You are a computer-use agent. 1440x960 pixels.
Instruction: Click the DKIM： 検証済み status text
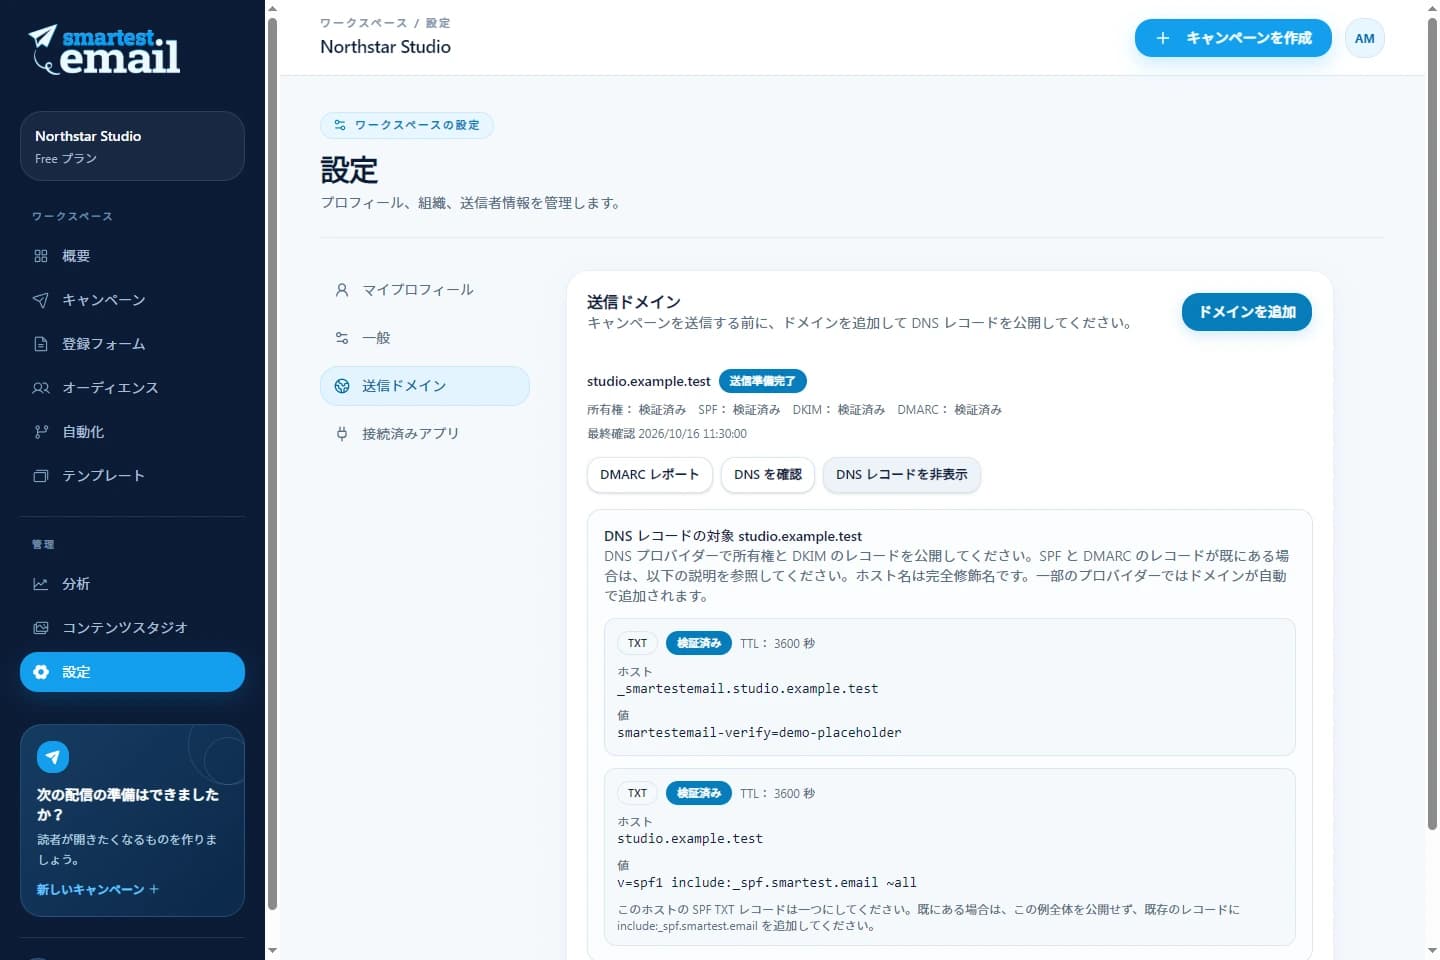pyautogui.click(x=839, y=410)
